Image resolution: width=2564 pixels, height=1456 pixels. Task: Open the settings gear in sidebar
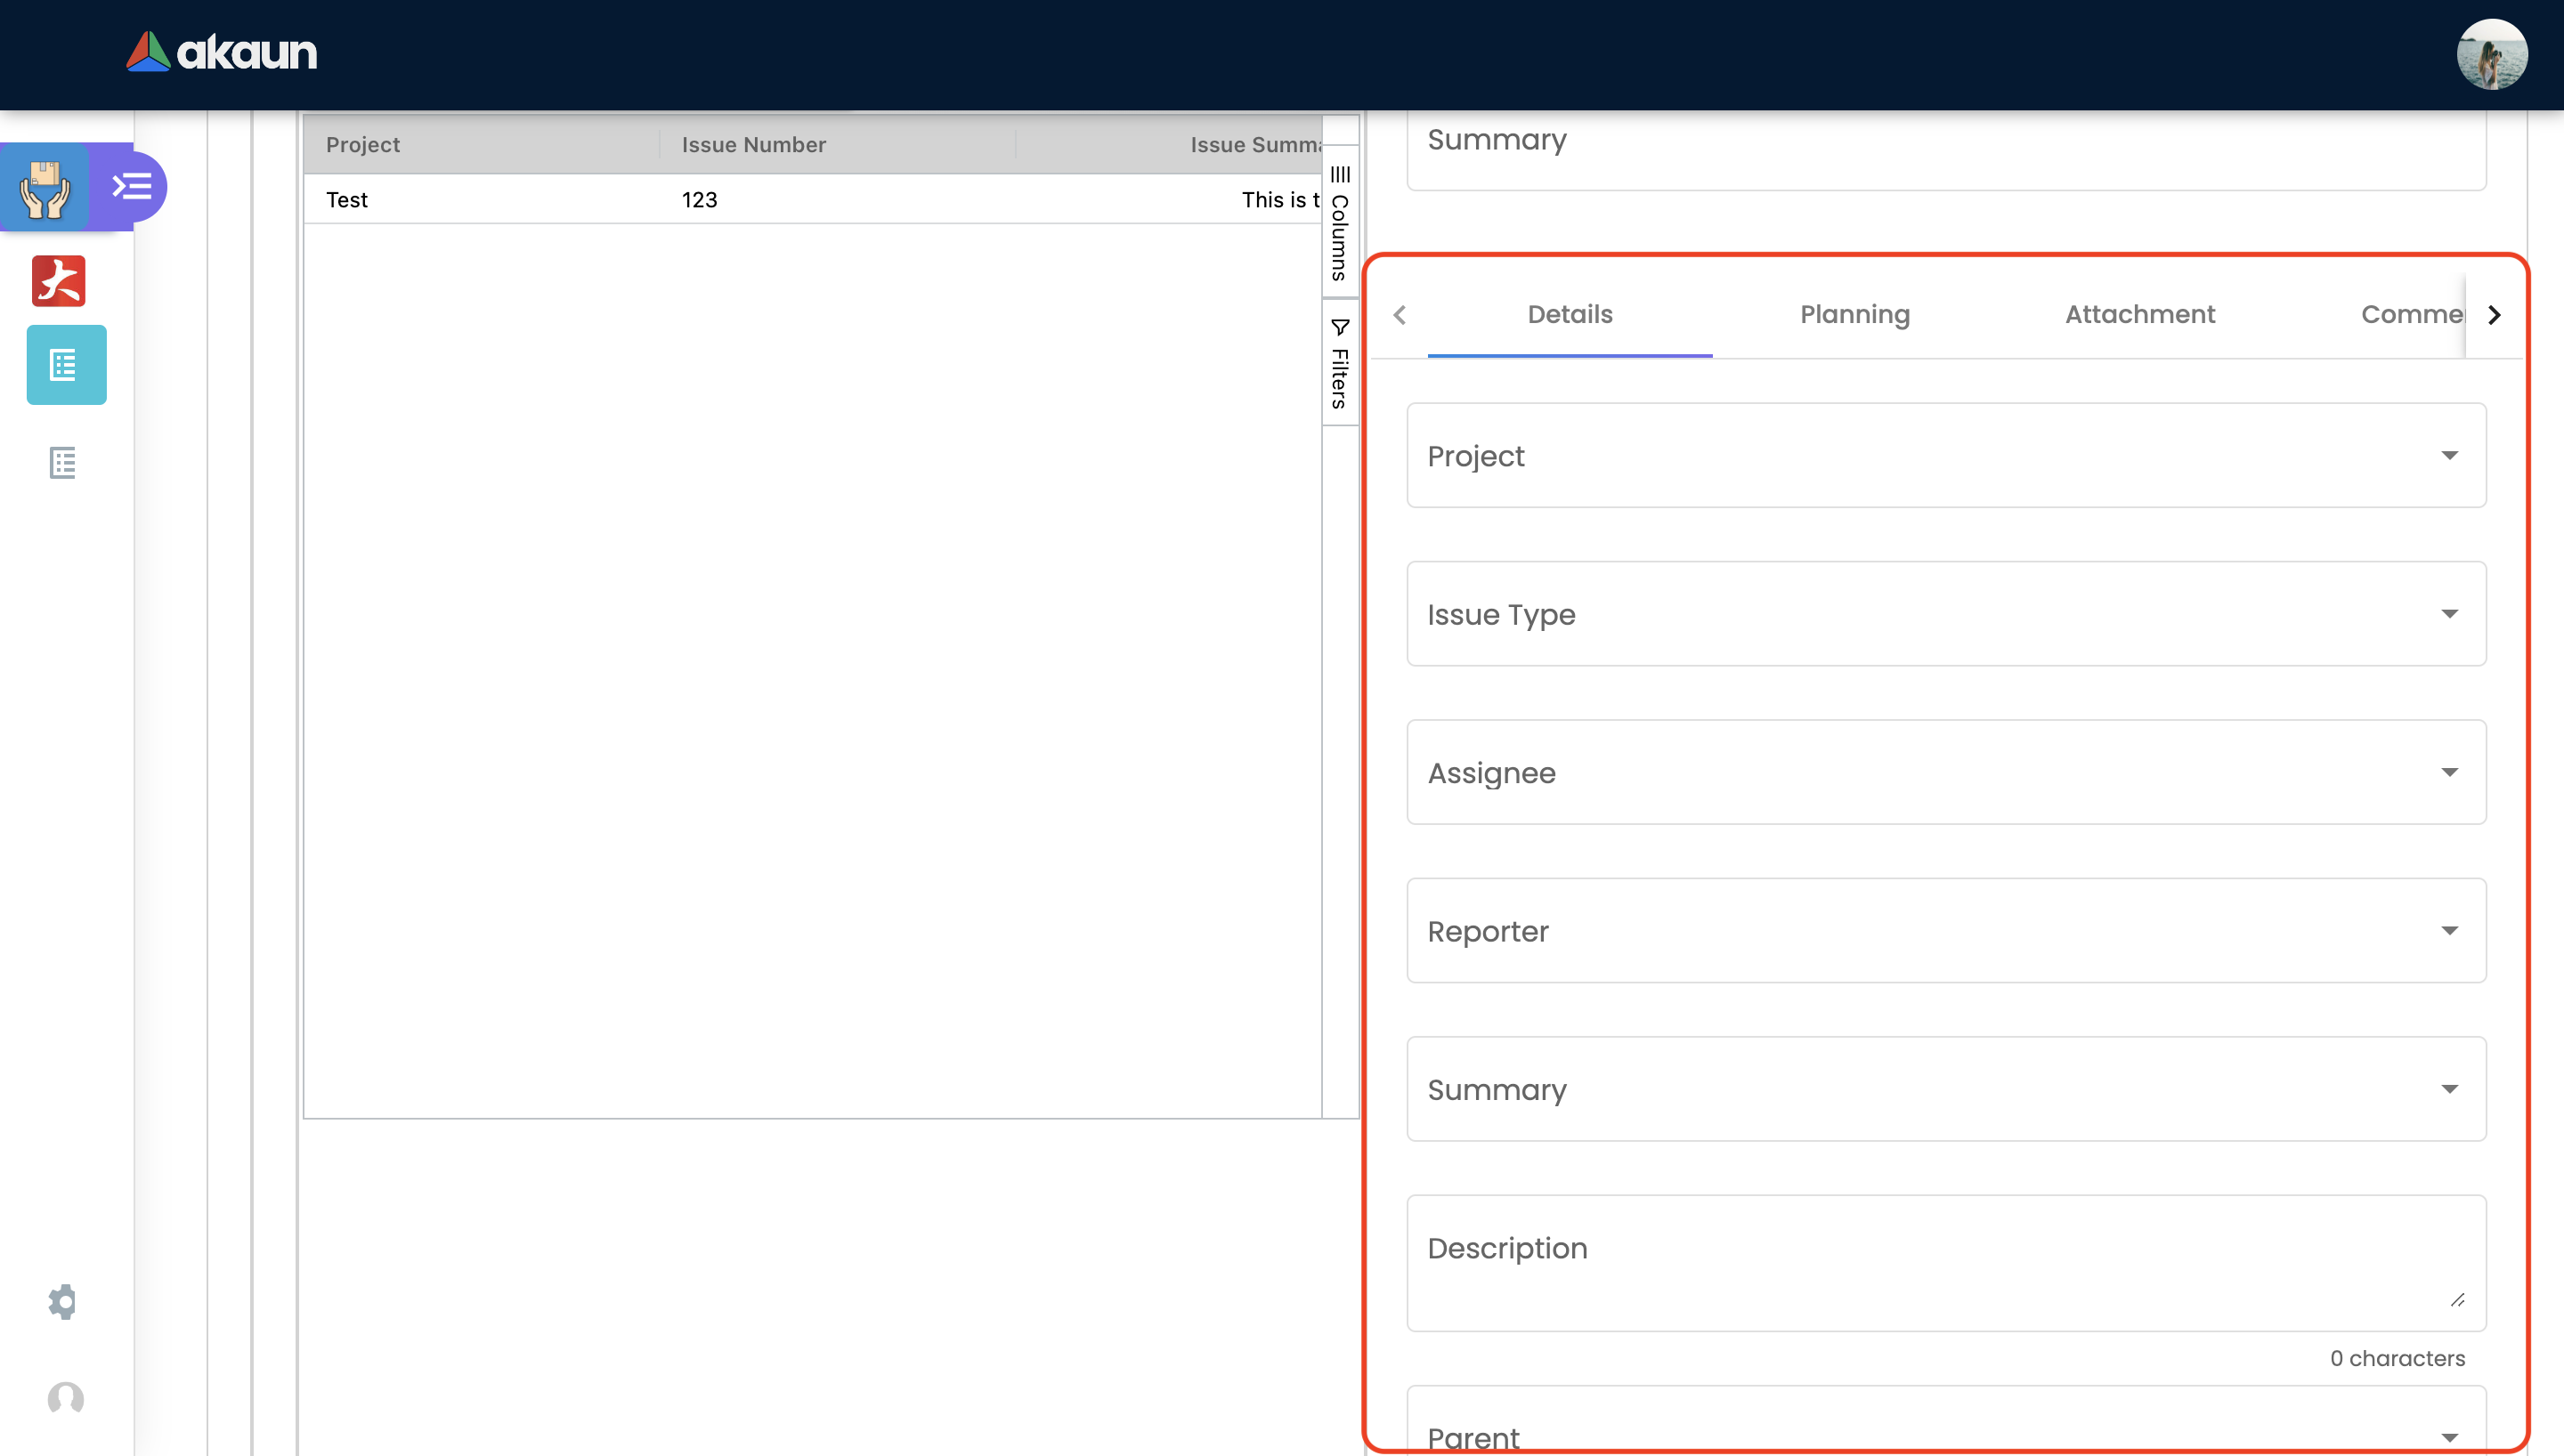click(63, 1301)
